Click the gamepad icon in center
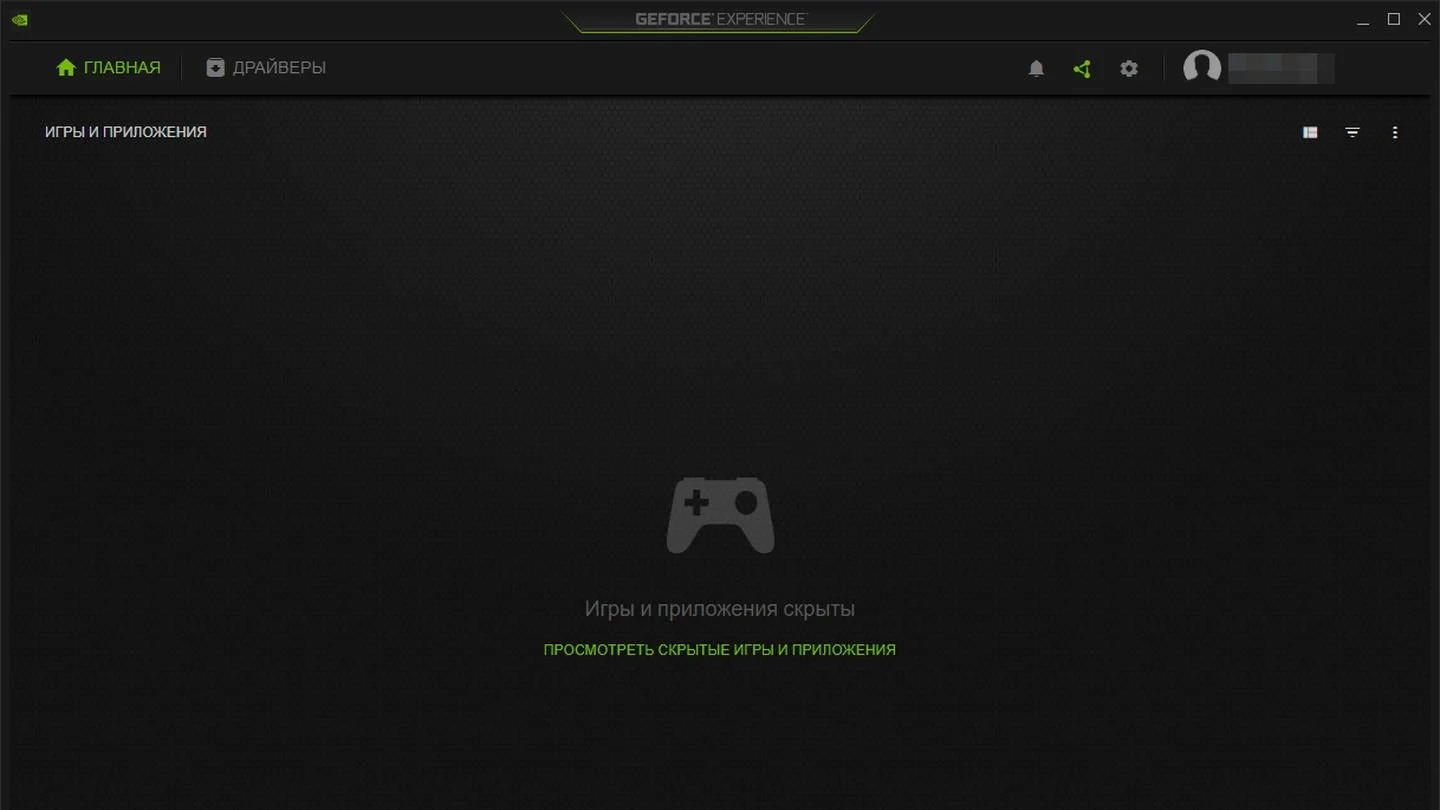 point(720,515)
